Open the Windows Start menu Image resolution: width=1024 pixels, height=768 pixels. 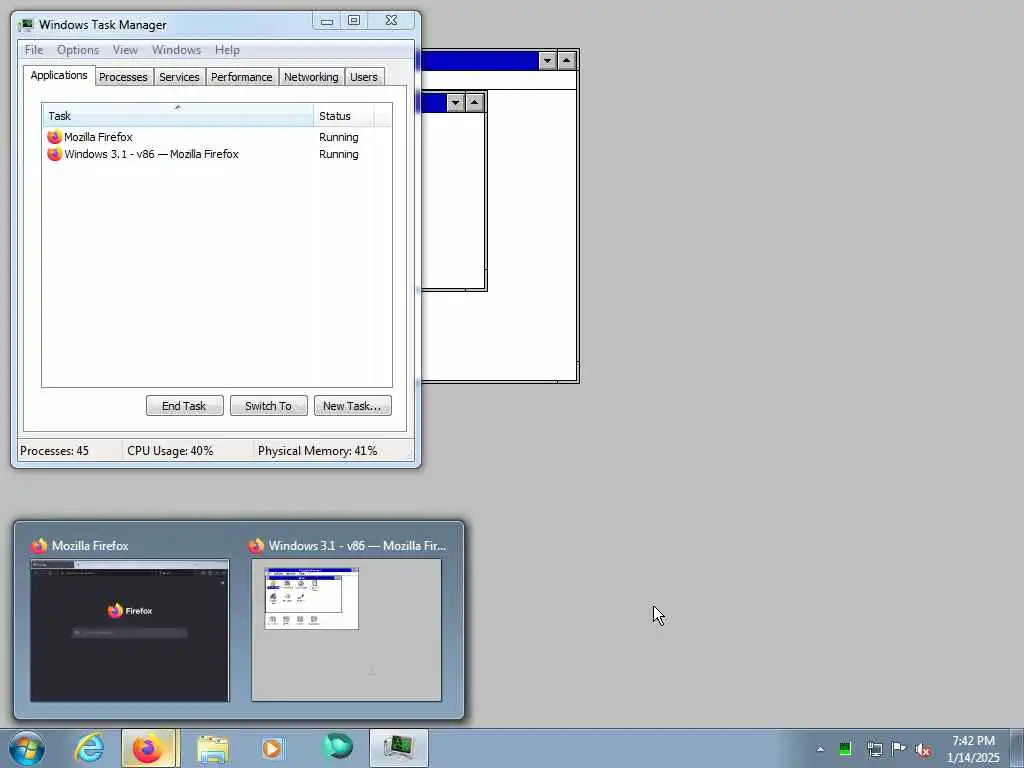(27, 748)
